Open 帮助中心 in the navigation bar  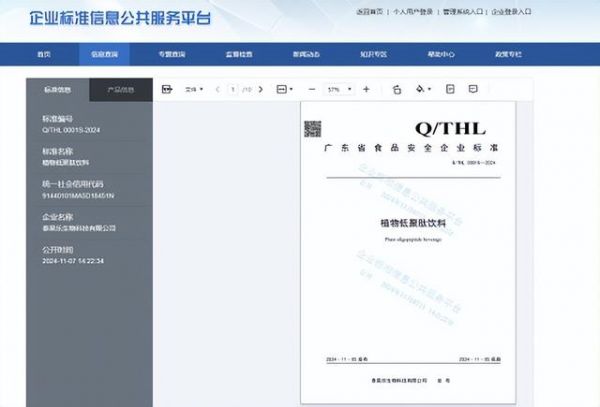click(x=441, y=54)
